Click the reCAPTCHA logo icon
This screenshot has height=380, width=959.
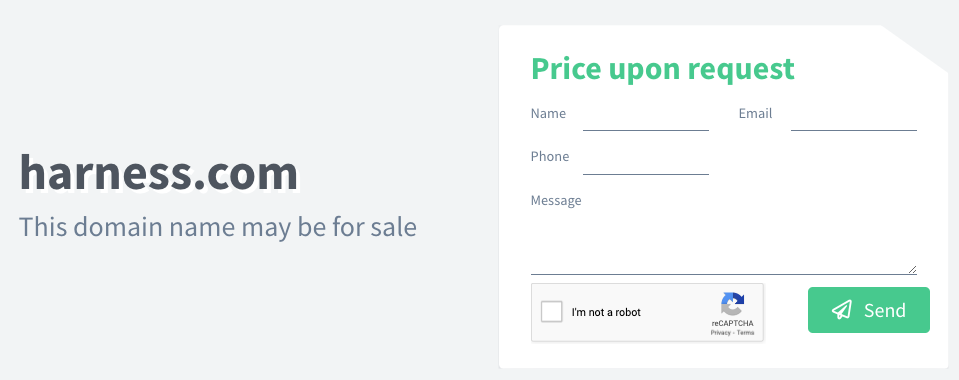pyautogui.click(x=732, y=304)
